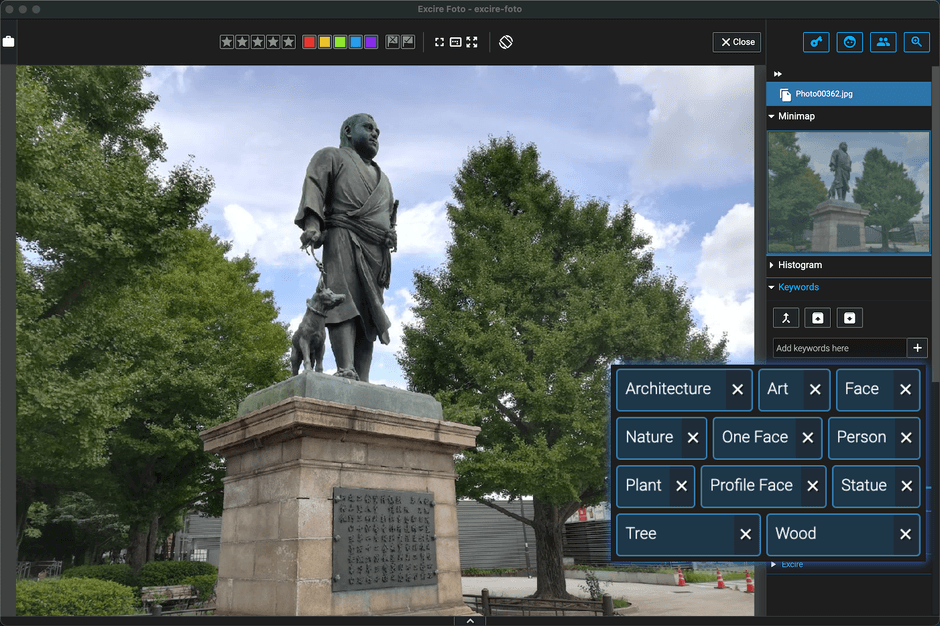Apply the red color label
Screen dimensions: 940x626
tap(309, 42)
